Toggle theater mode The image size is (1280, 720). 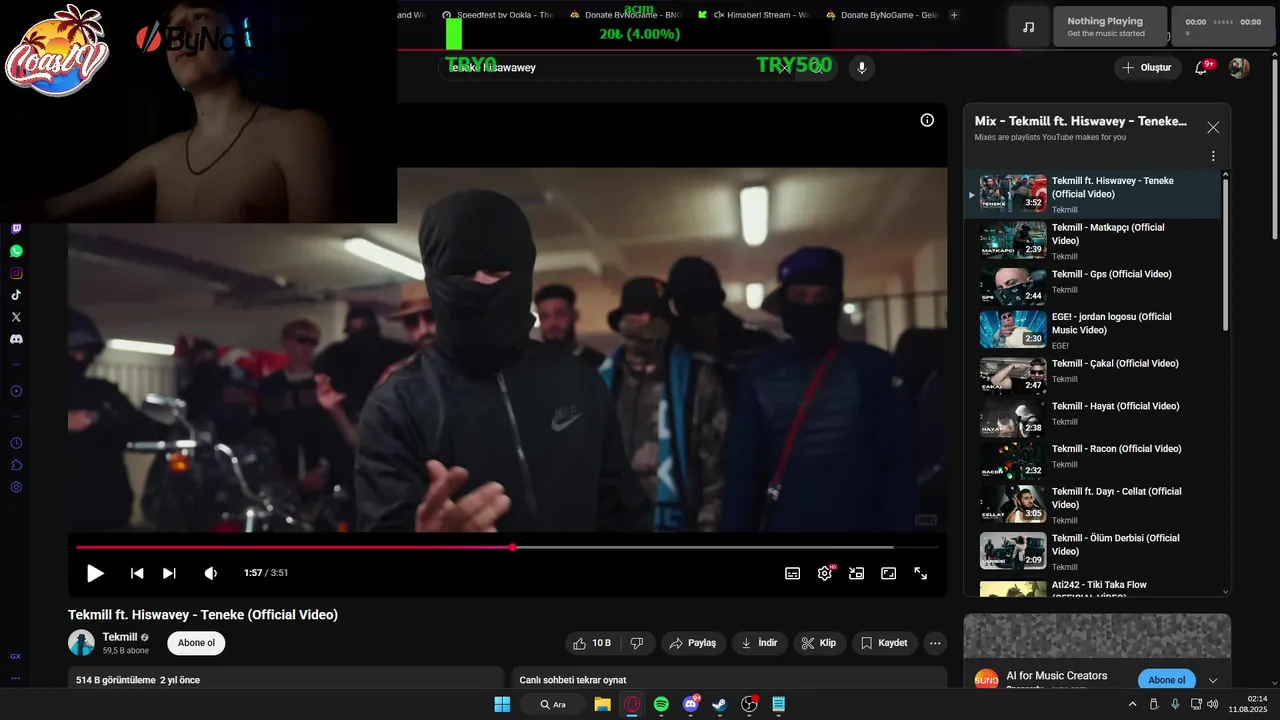click(x=889, y=573)
